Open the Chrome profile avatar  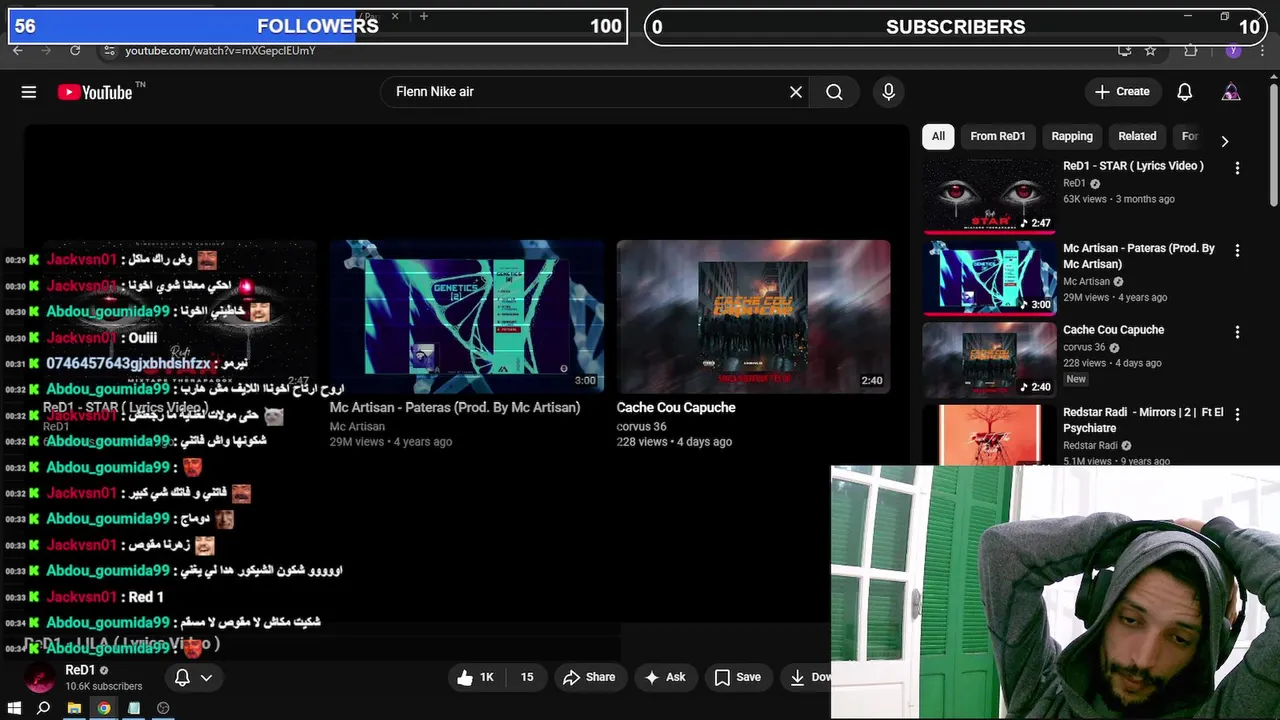pos(1234,50)
